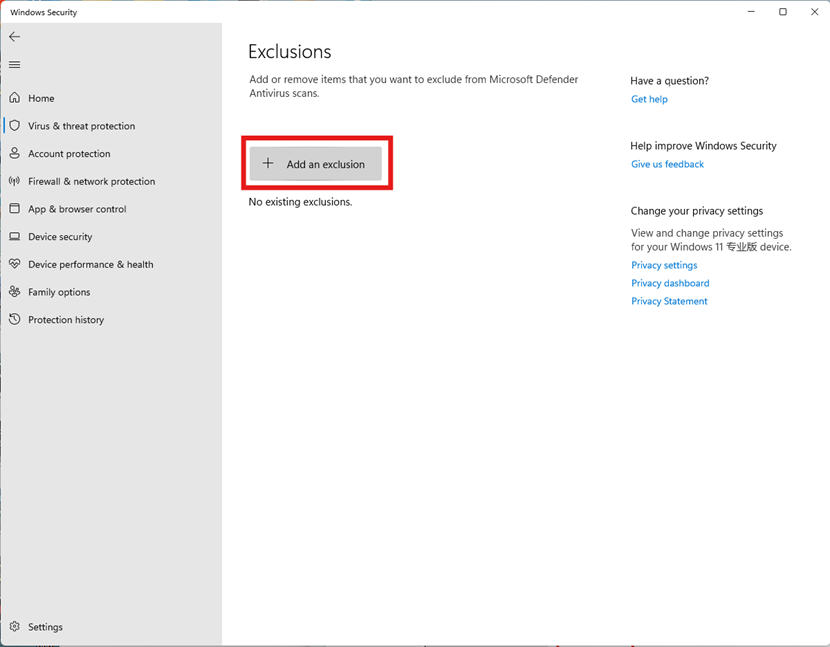This screenshot has height=647, width=830.
Task: Open the Privacy dashboard link
Action: [670, 283]
